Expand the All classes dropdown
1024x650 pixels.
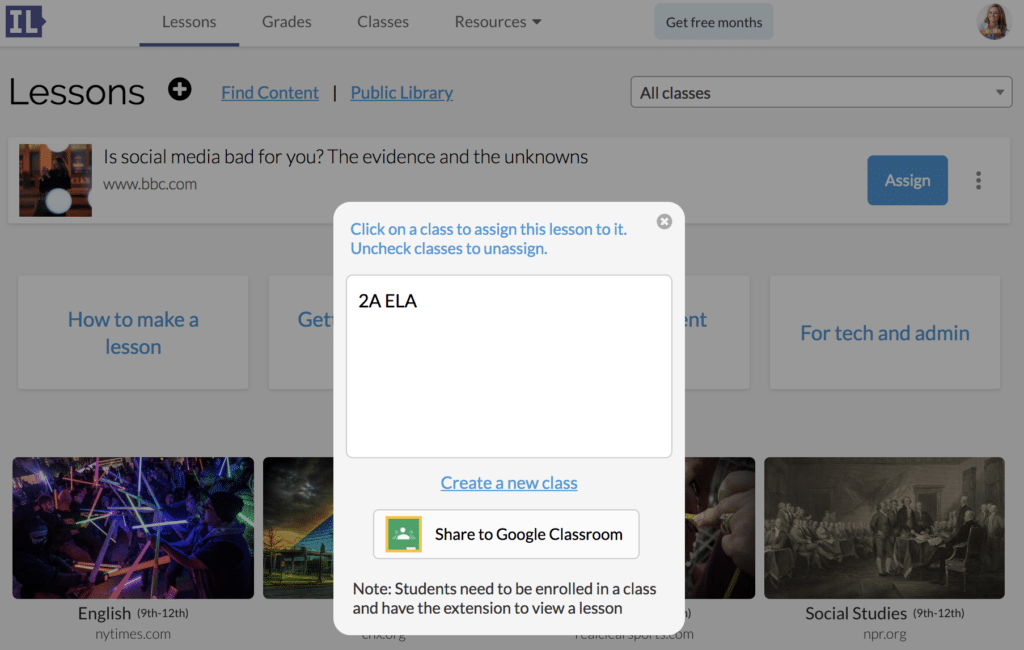(x=820, y=92)
